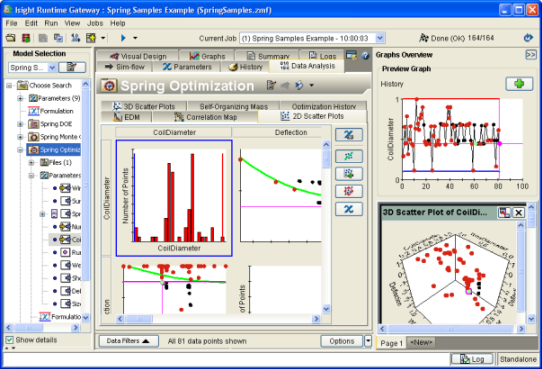The height and width of the screenshot is (369, 542).
Task: Switch to the Correlation Map tab
Action: (206, 117)
